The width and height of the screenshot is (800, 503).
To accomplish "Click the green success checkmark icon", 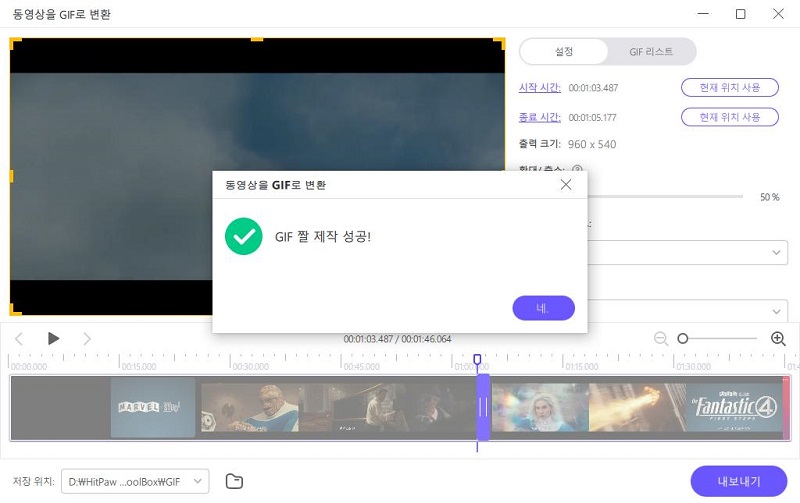I will (244, 236).
